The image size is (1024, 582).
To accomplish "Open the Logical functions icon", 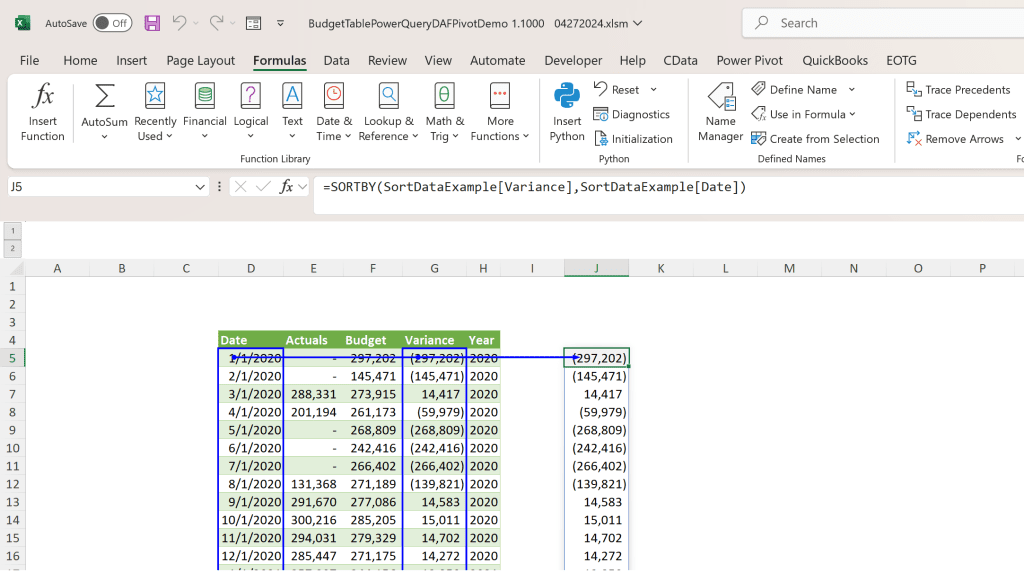I will [251, 95].
